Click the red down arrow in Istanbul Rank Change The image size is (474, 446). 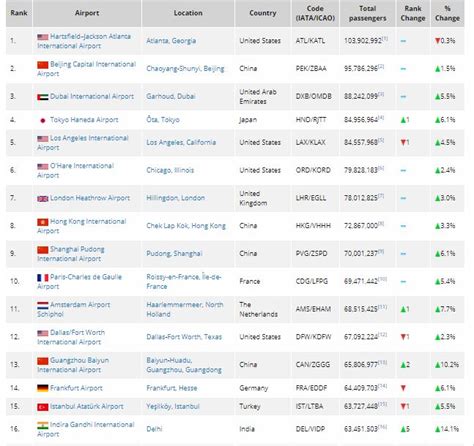click(x=403, y=407)
